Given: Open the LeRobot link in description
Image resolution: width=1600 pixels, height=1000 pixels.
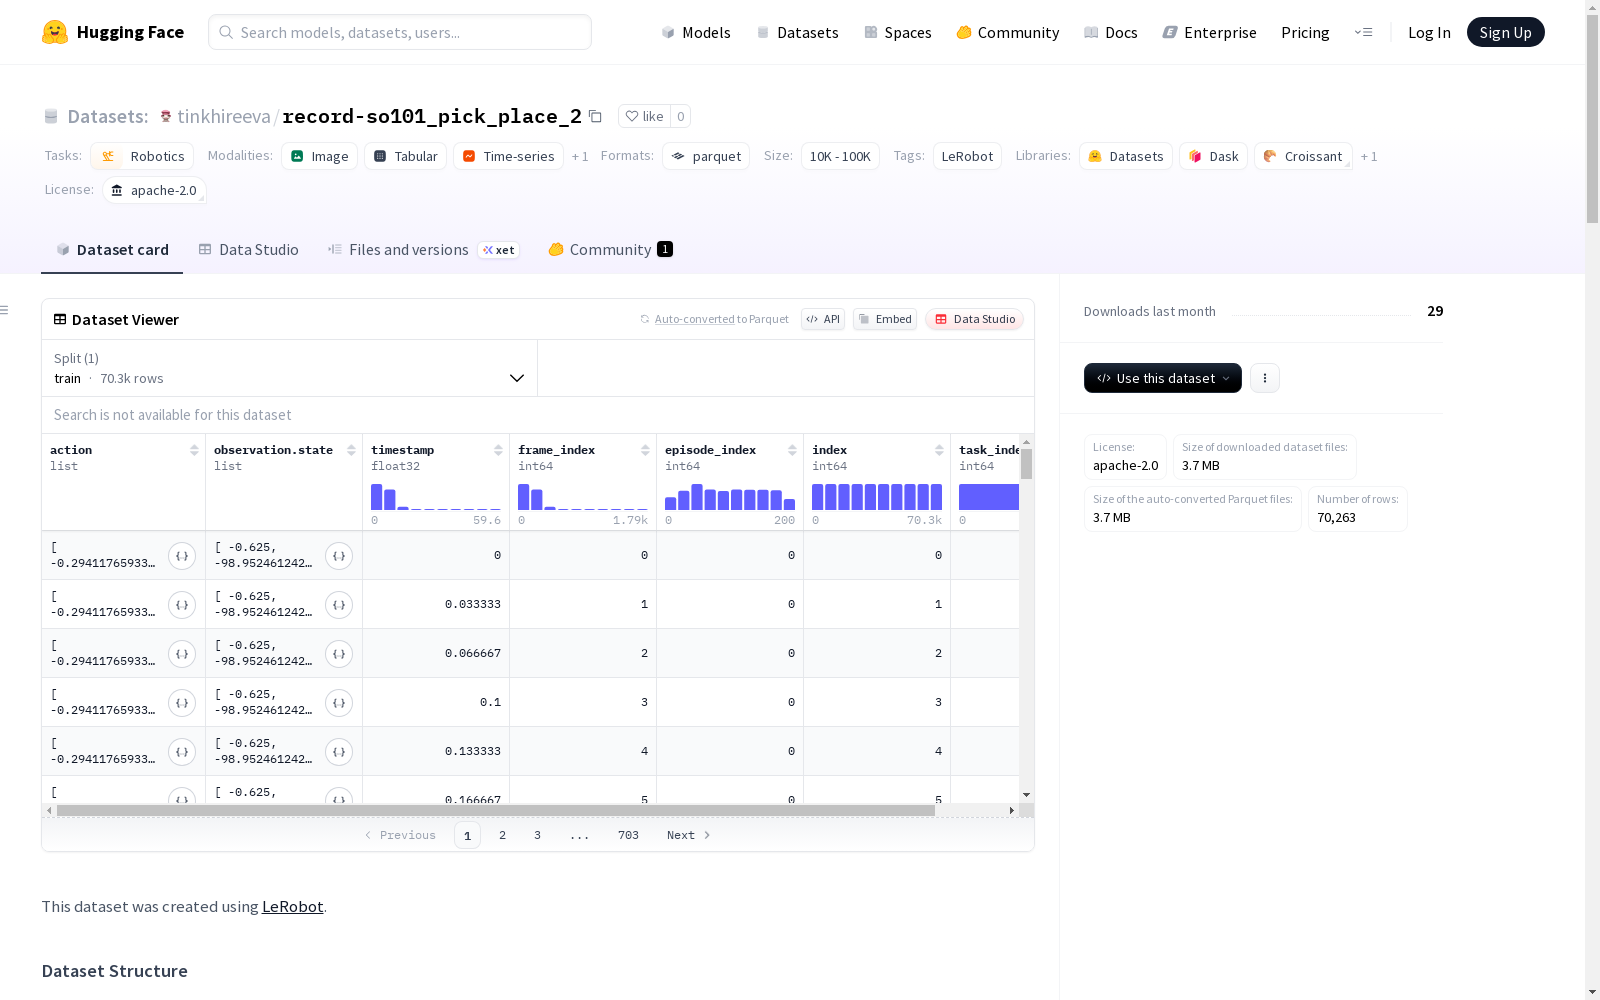Looking at the screenshot, I should (x=292, y=907).
